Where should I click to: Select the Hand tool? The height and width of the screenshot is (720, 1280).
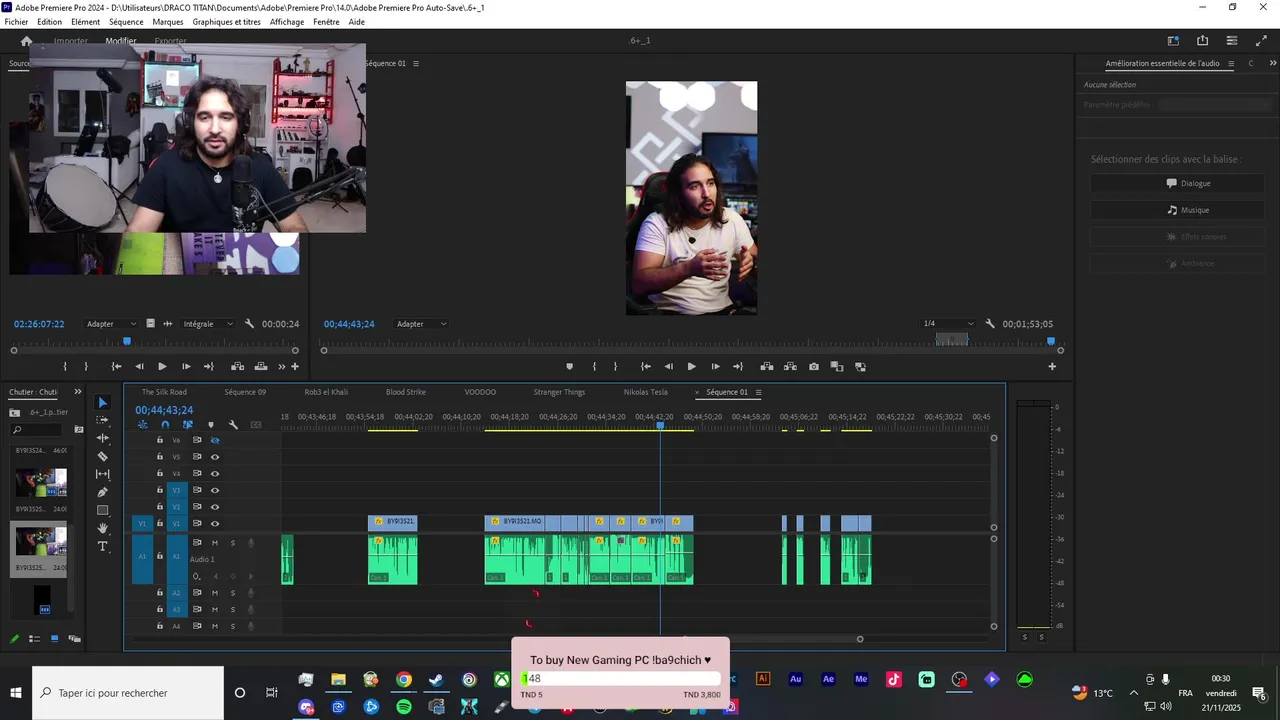(x=102, y=528)
